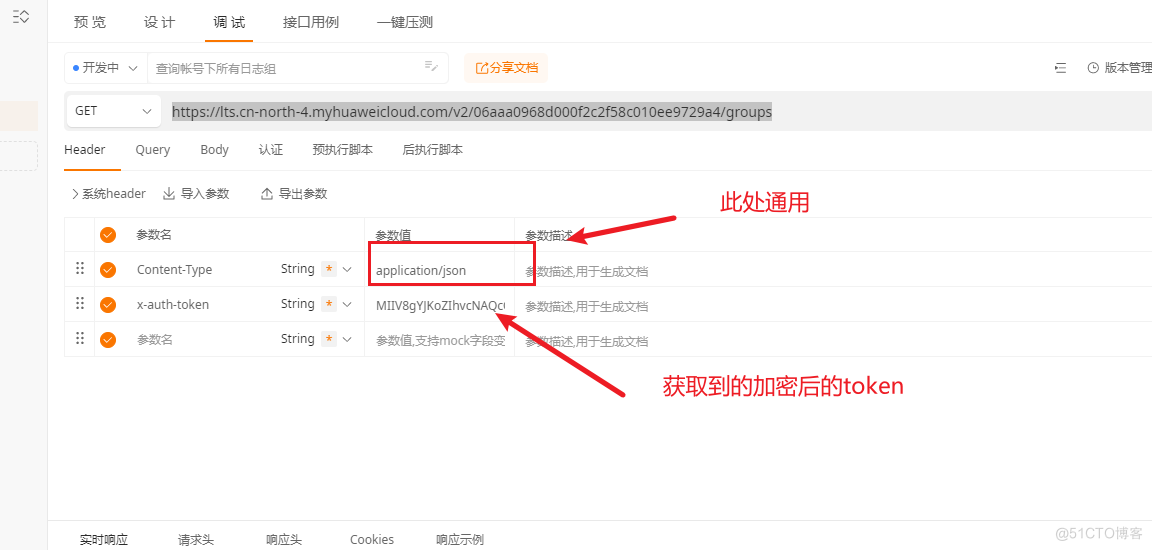Select the Header tab

(x=84, y=150)
